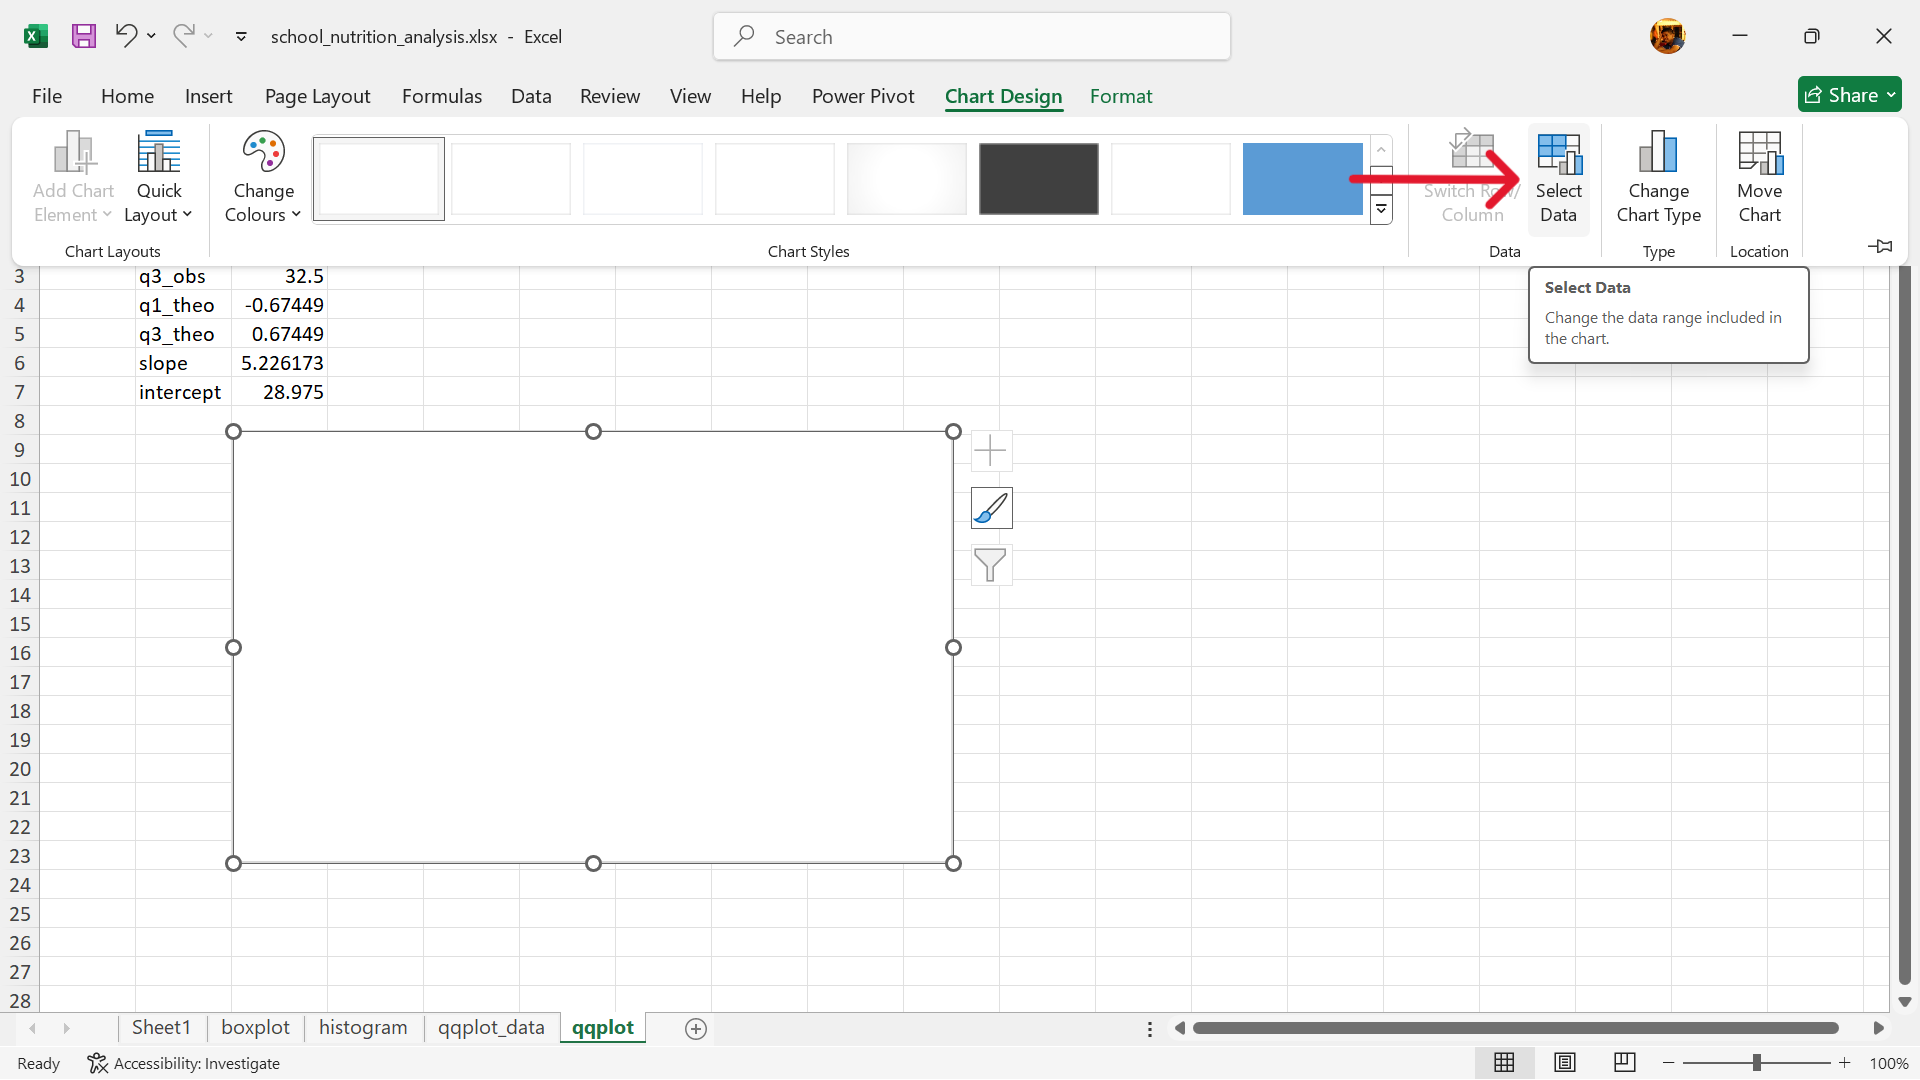1920x1080 pixels.
Task: Click next sheet navigation arrow
Action: (67, 1029)
